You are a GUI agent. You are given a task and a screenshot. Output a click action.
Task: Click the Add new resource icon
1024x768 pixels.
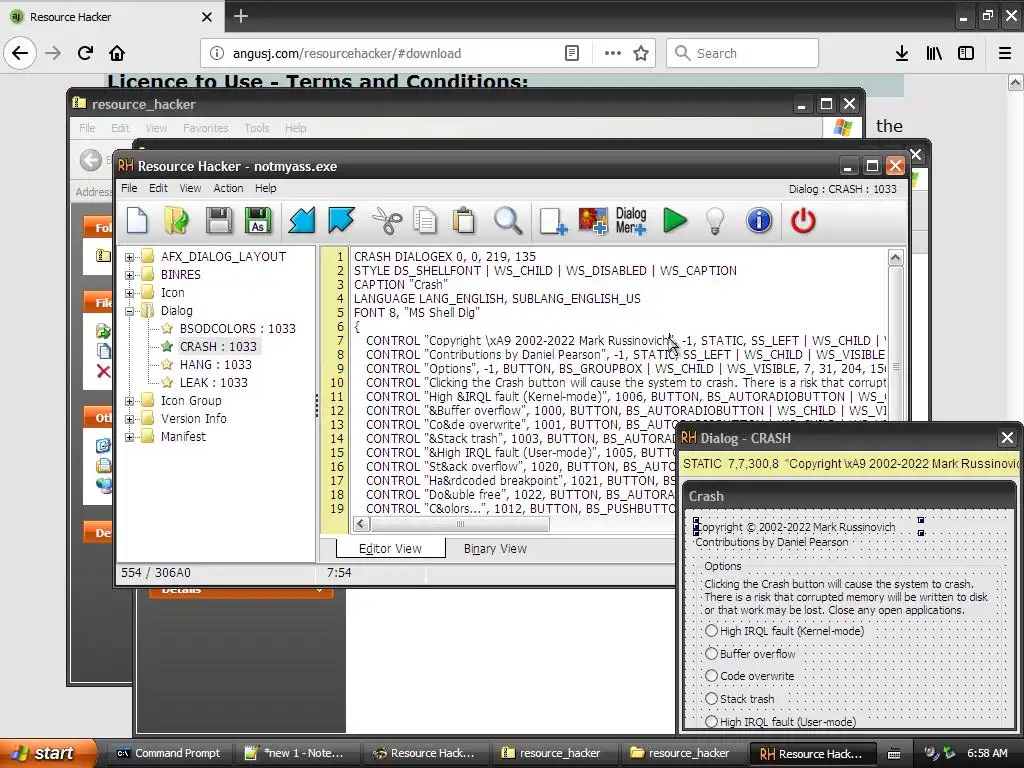(552, 221)
